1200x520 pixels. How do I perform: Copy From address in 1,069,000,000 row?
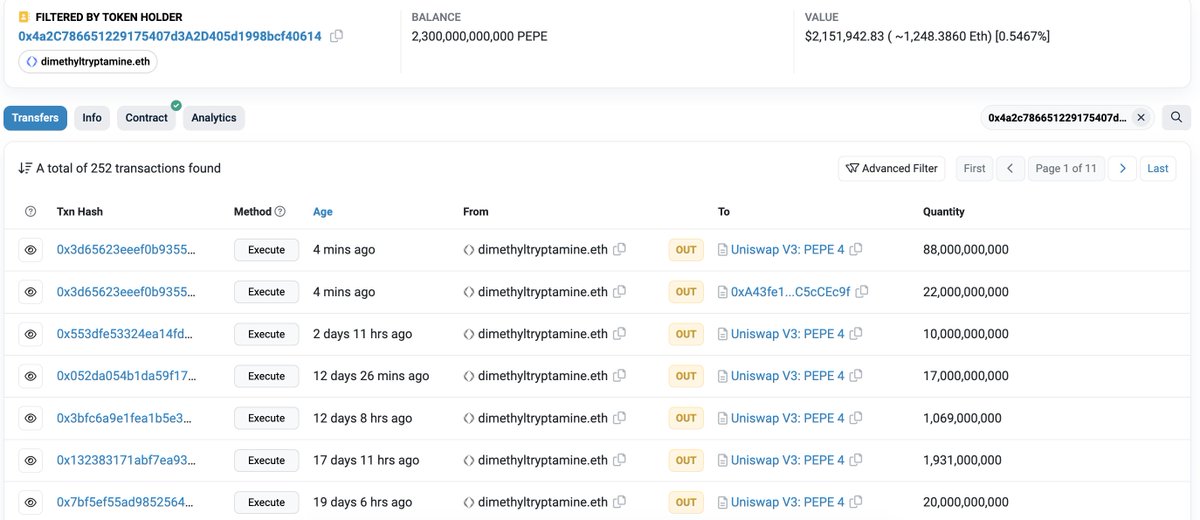point(620,418)
